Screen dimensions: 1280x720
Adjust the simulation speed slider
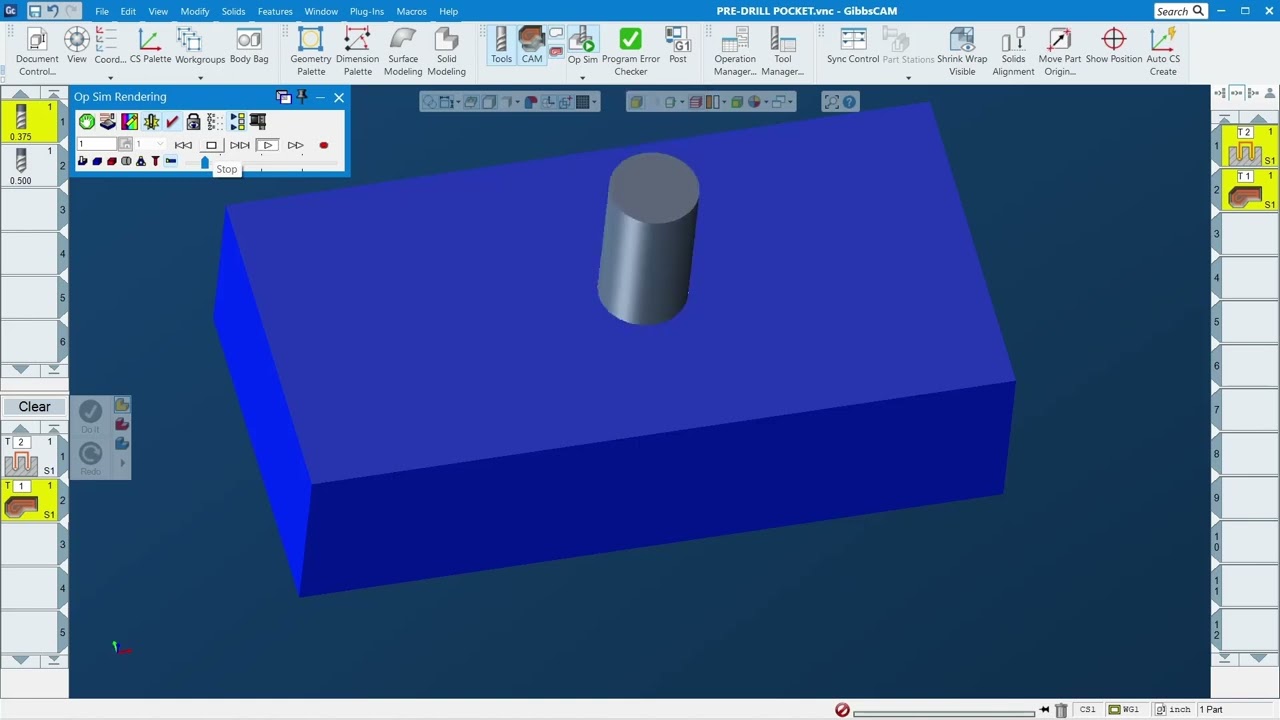pos(205,162)
